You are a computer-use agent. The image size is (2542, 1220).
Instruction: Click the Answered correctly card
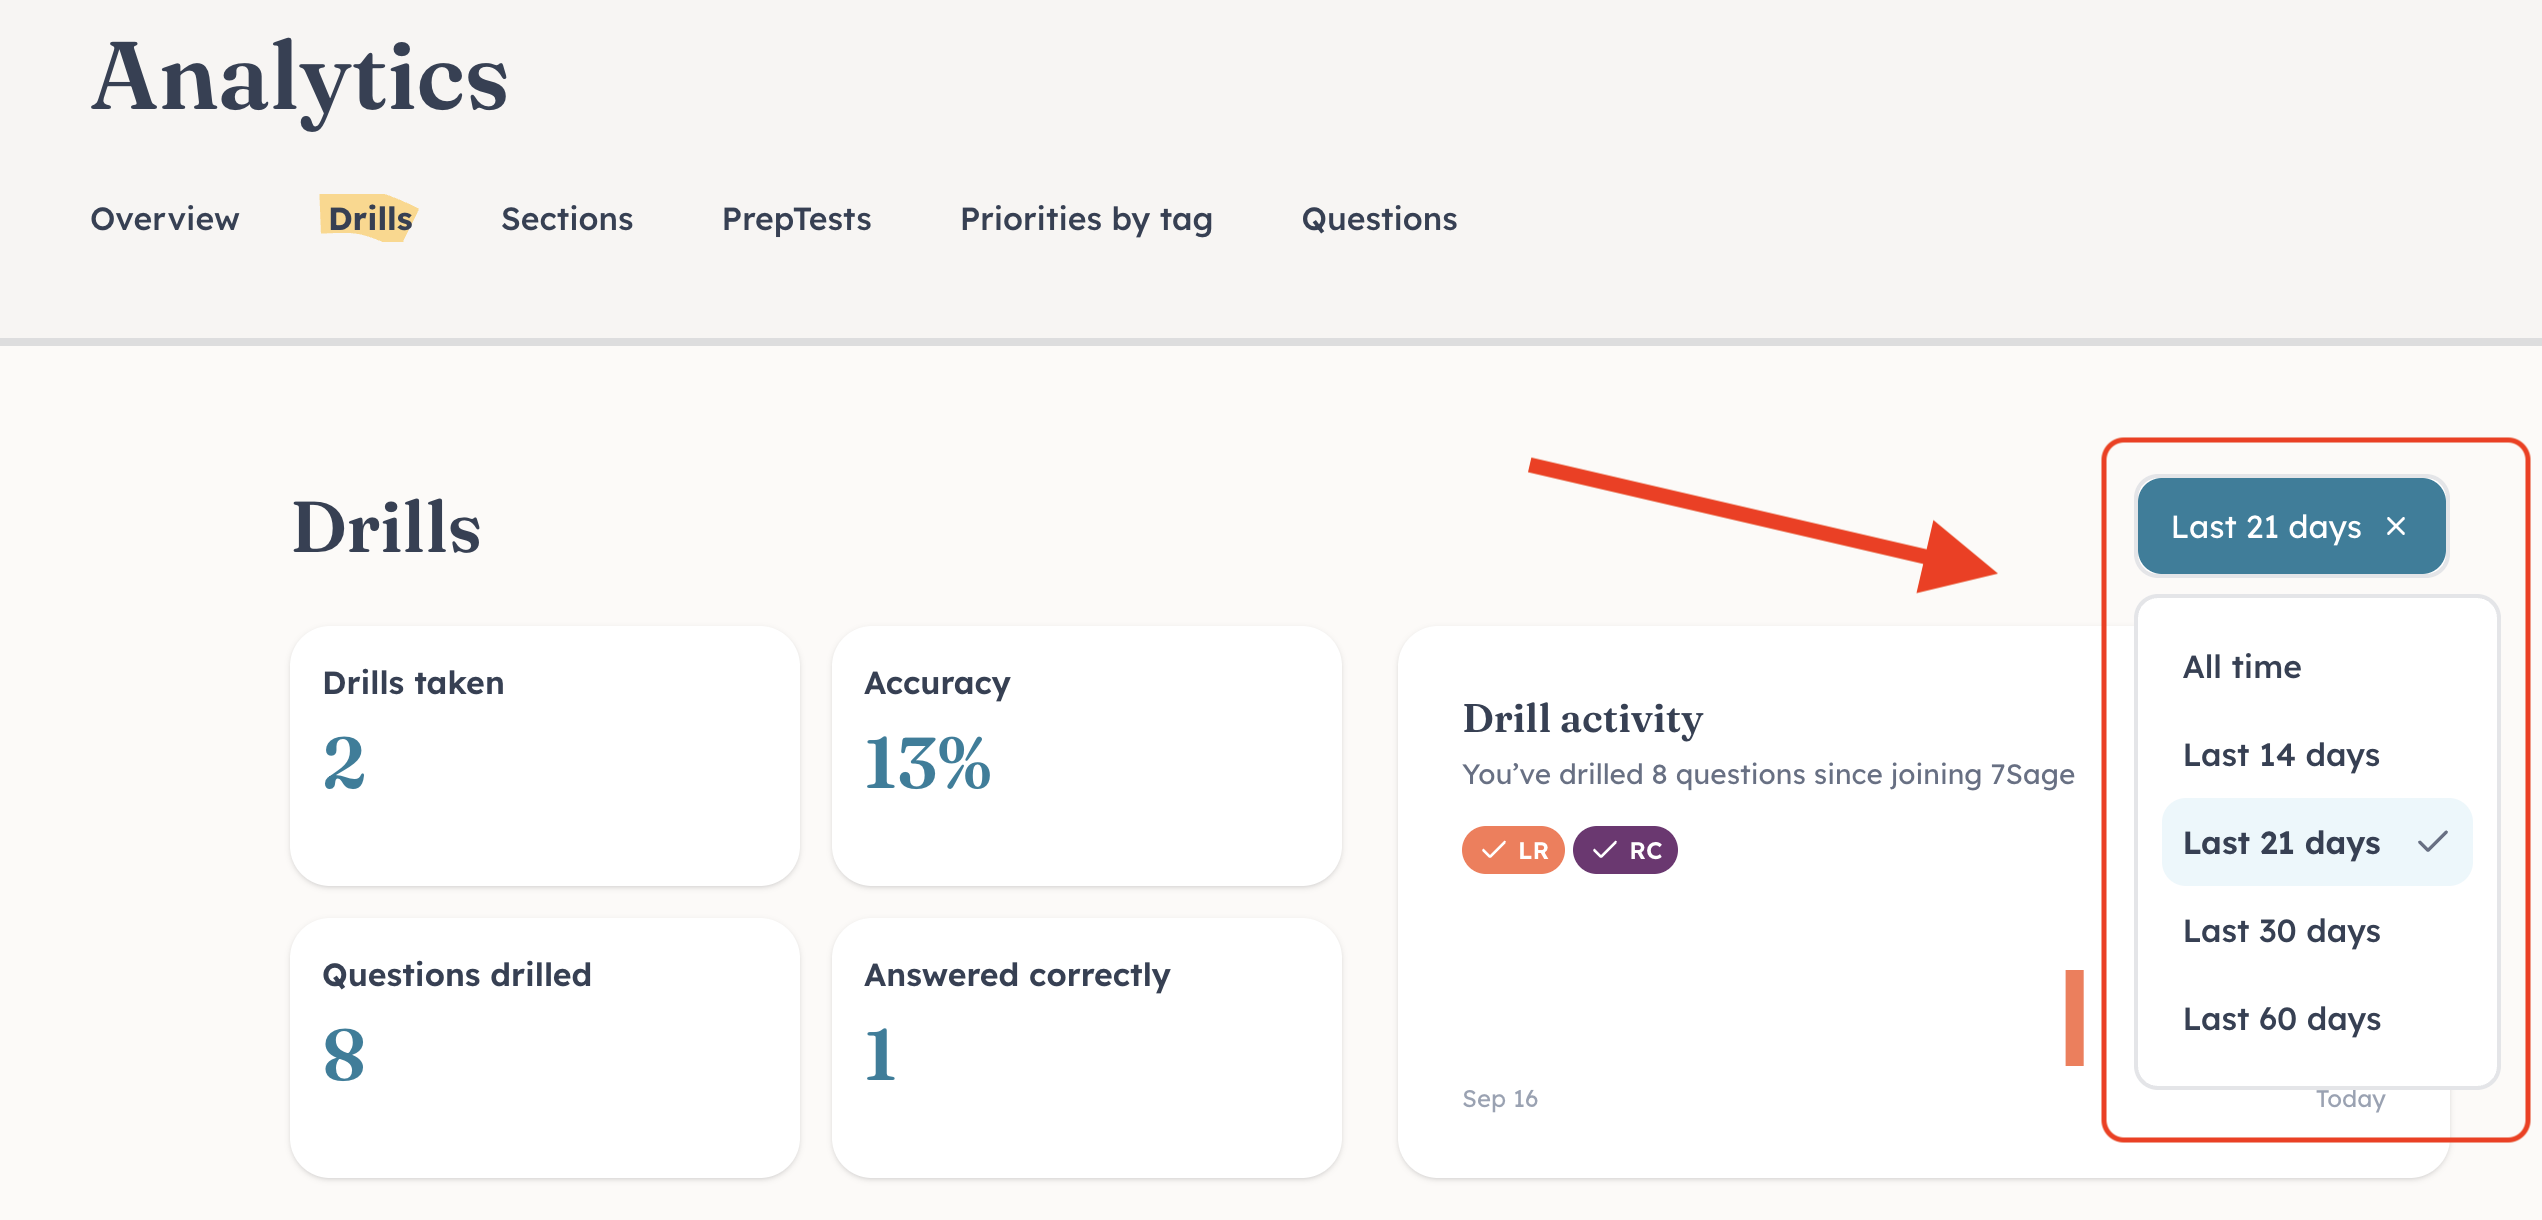[1086, 1047]
